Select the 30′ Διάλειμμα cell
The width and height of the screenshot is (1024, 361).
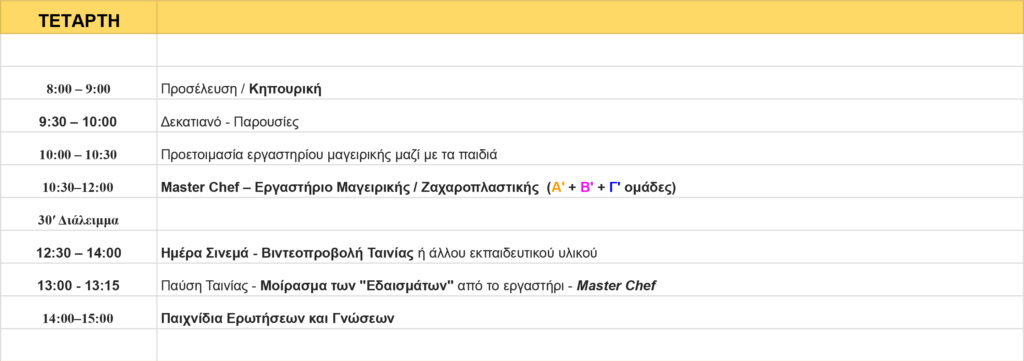pos(78,220)
